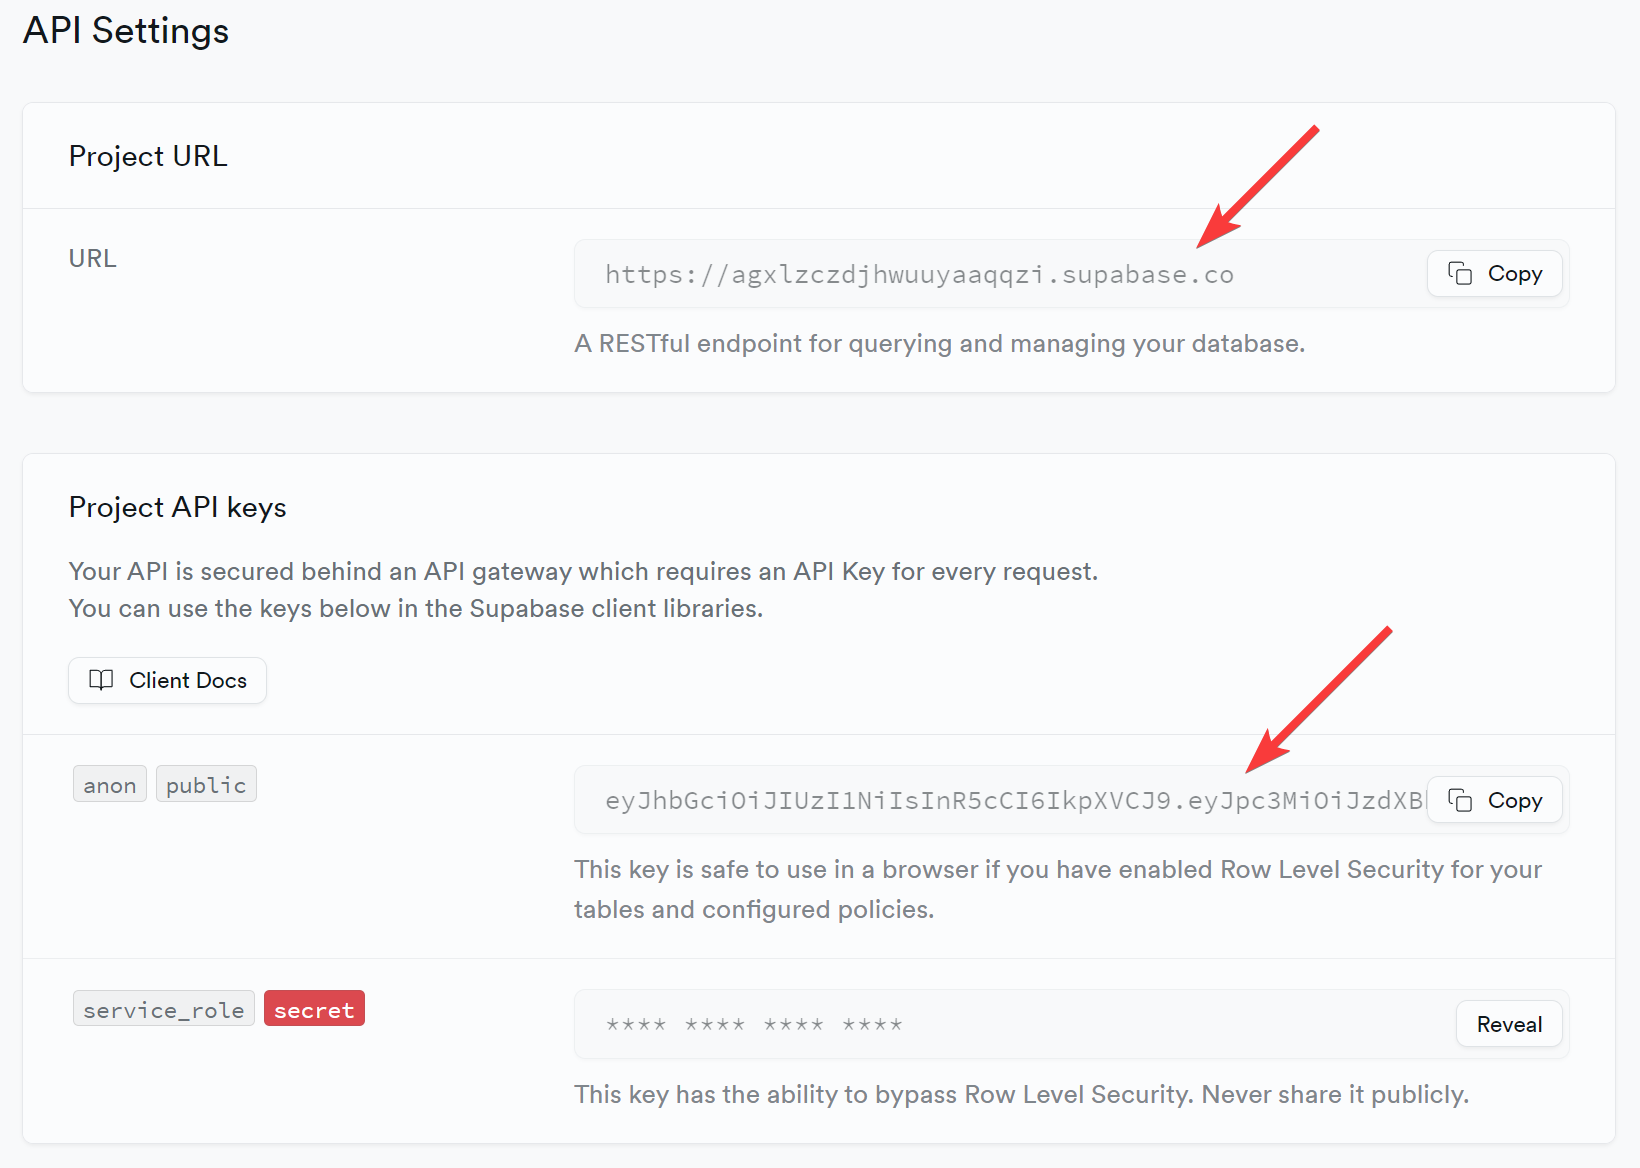Screen dimensions: 1640x1168
Task: Click the red secret tag
Action: 314,1009
